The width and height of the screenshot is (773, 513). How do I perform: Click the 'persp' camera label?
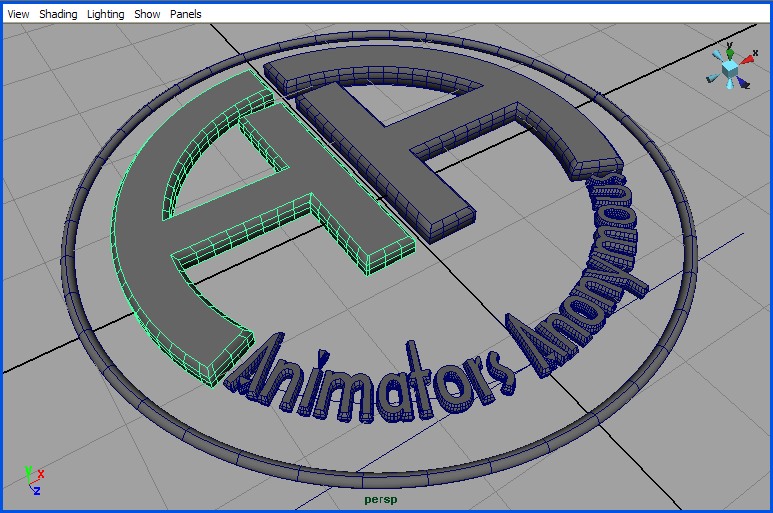[381, 500]
